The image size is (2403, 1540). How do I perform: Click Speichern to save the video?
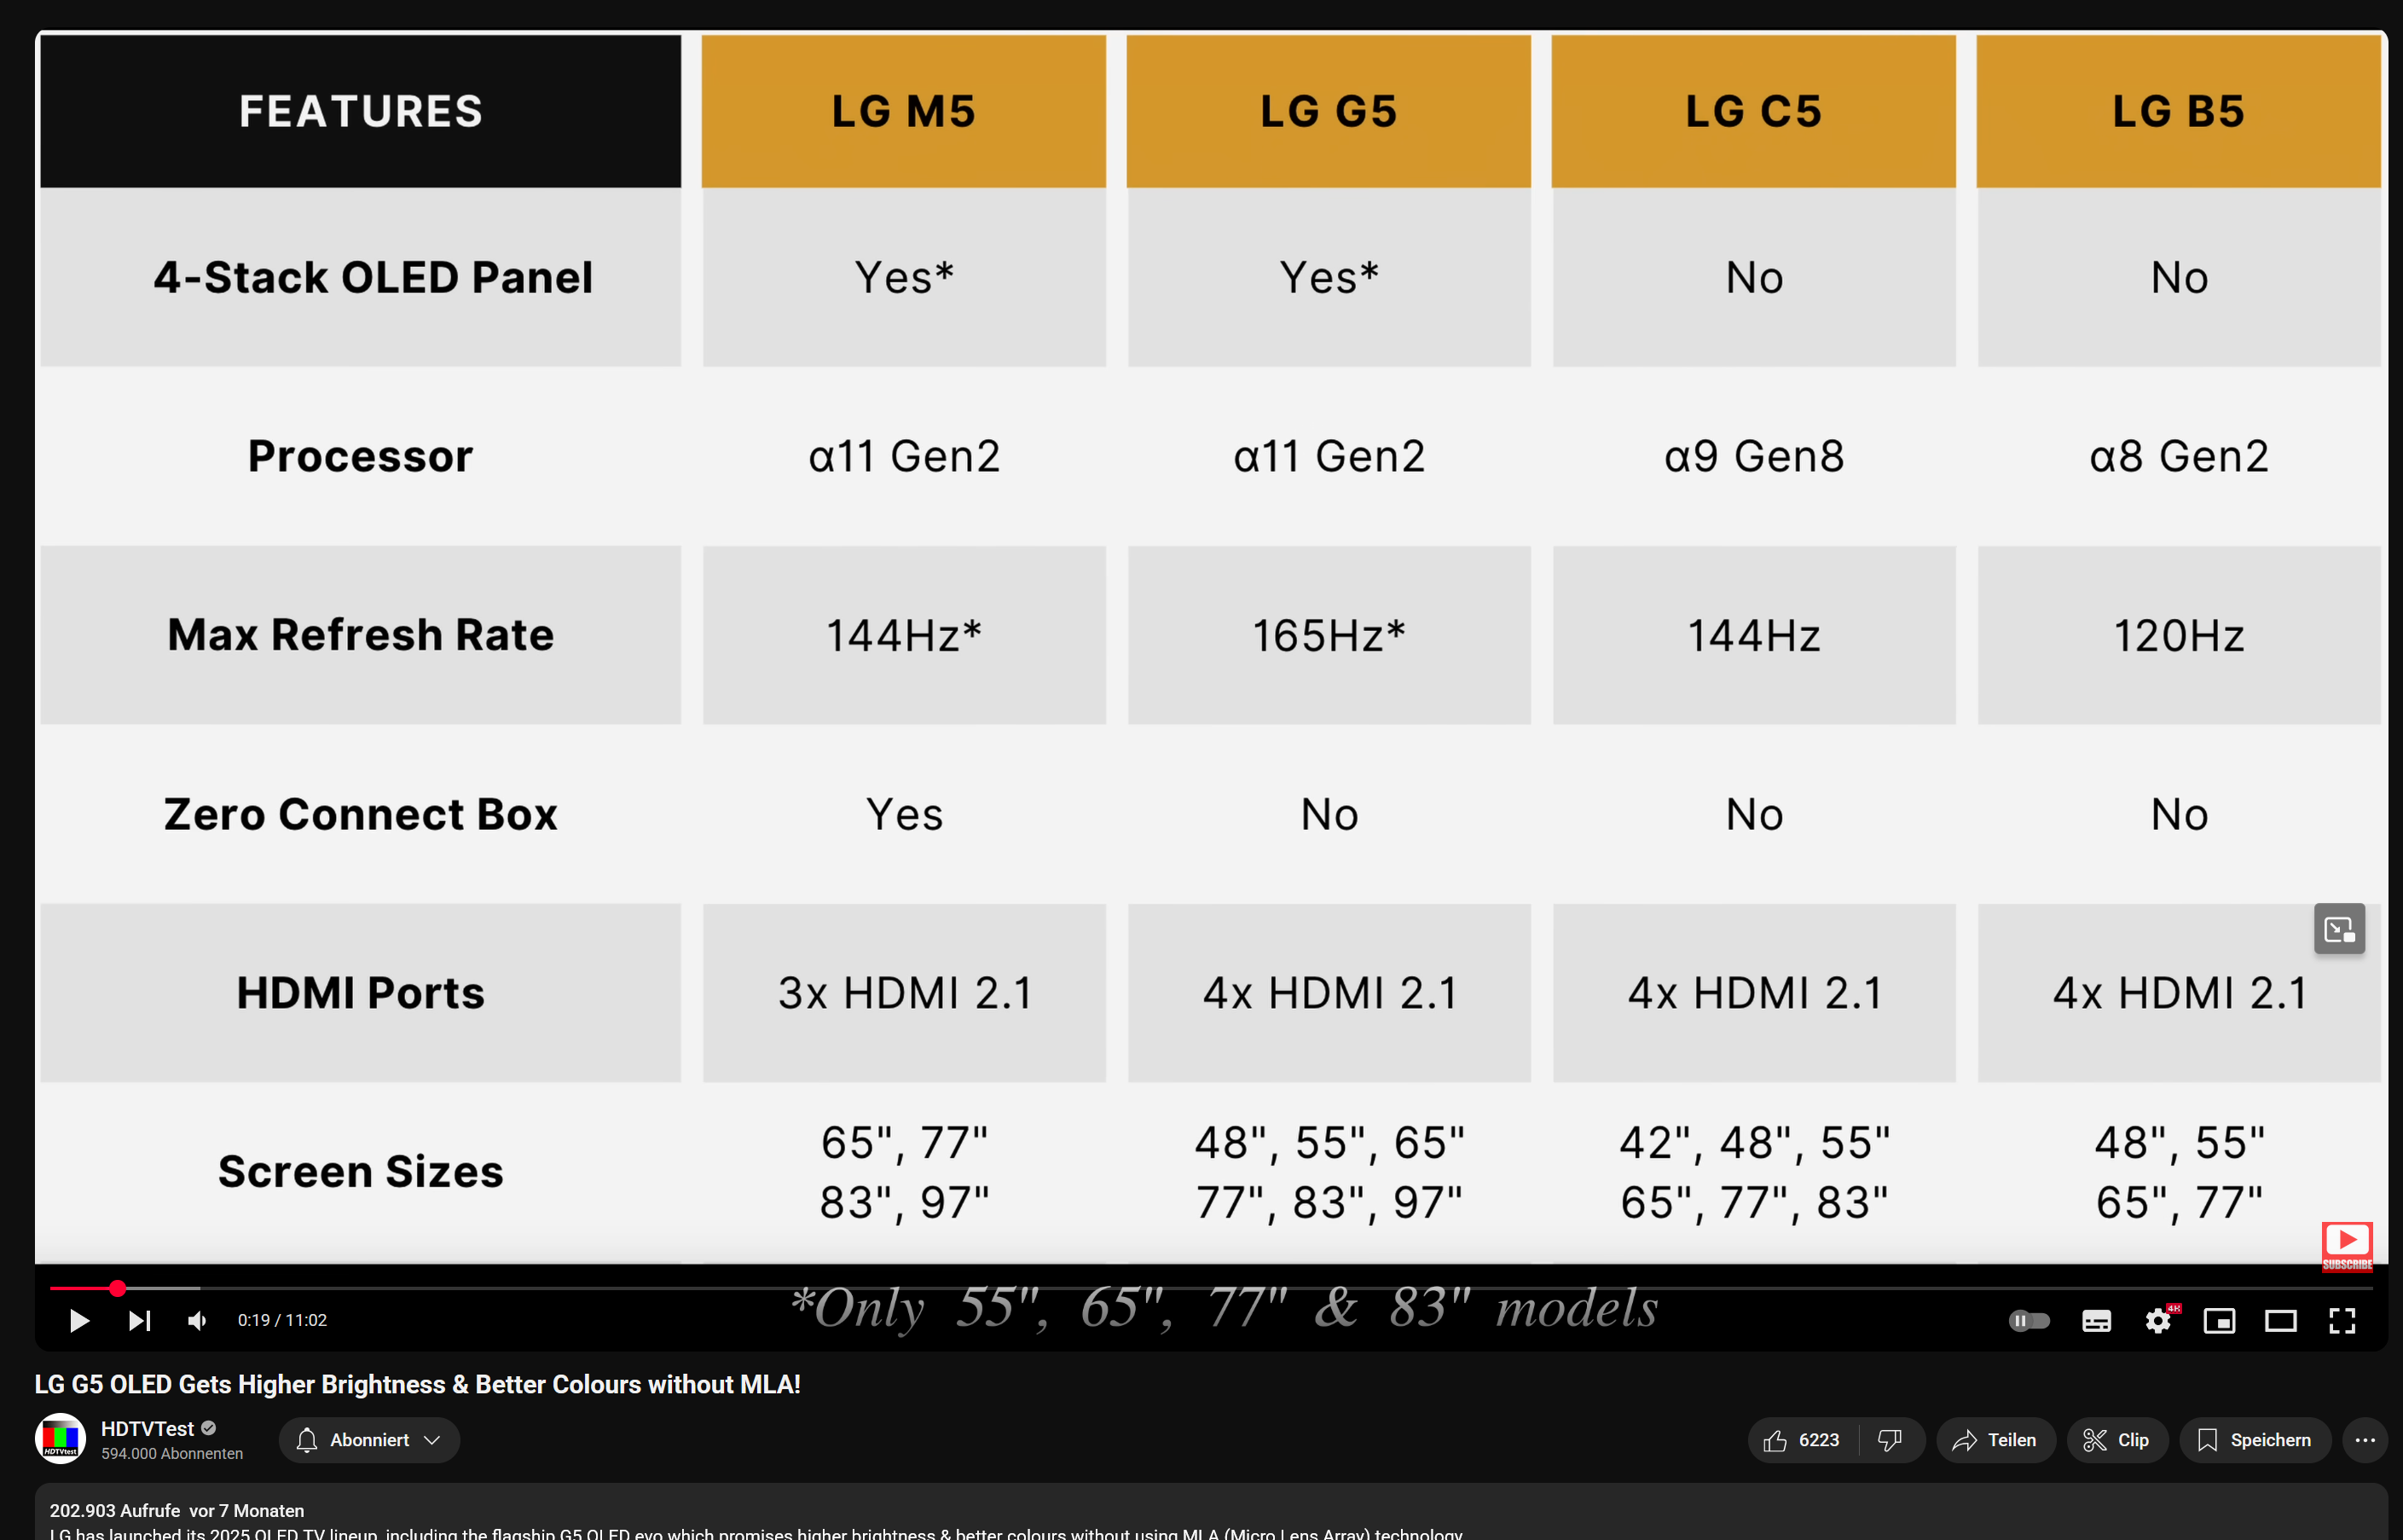tap(2255, 1440)
